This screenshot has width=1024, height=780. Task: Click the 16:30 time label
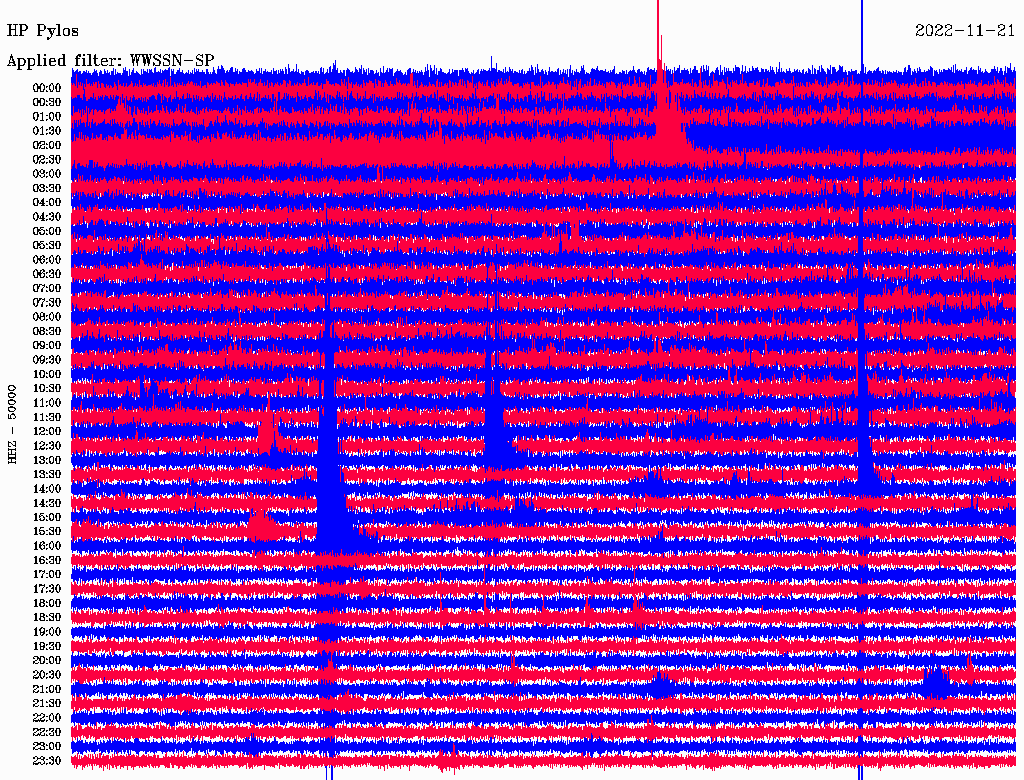[x=47, y=561]
